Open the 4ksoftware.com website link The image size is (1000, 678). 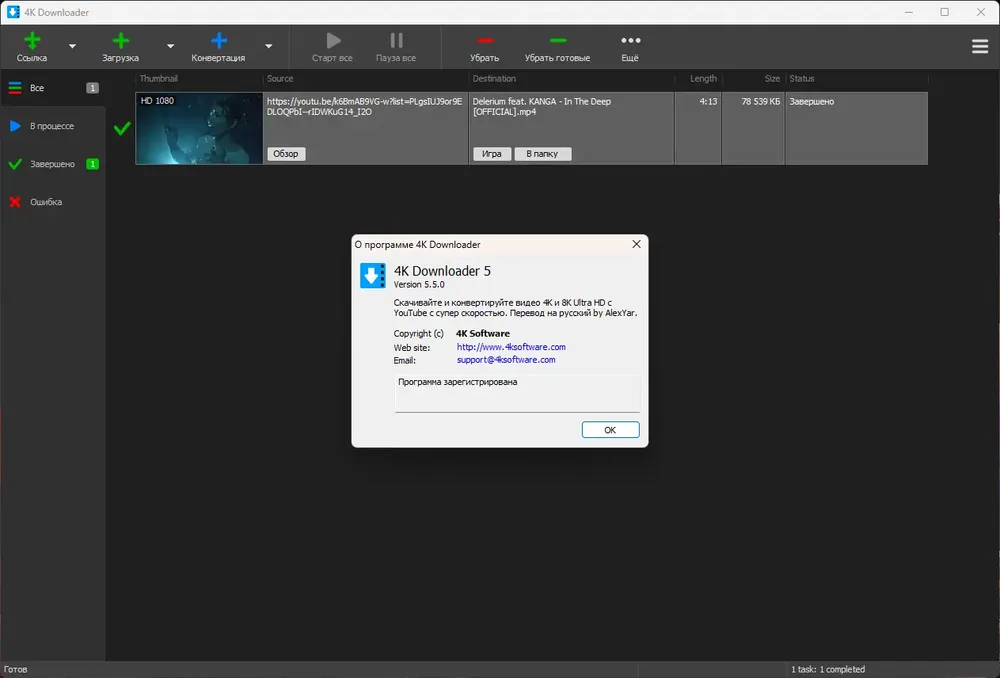coord(511,347)
